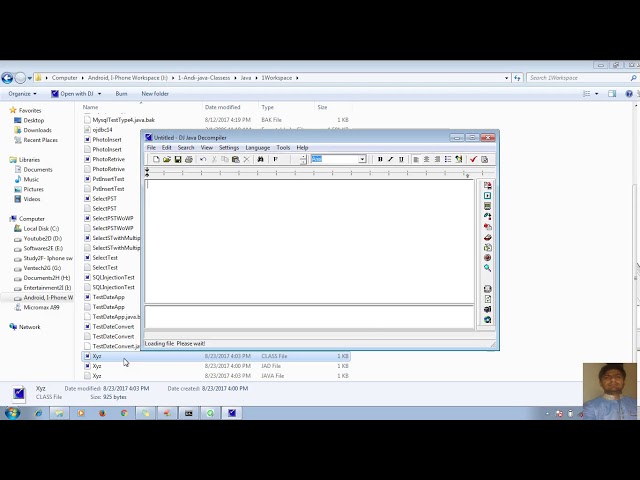Click the Cut scissors icon
This screenshot has height=480, width=640.
point(214,159)
